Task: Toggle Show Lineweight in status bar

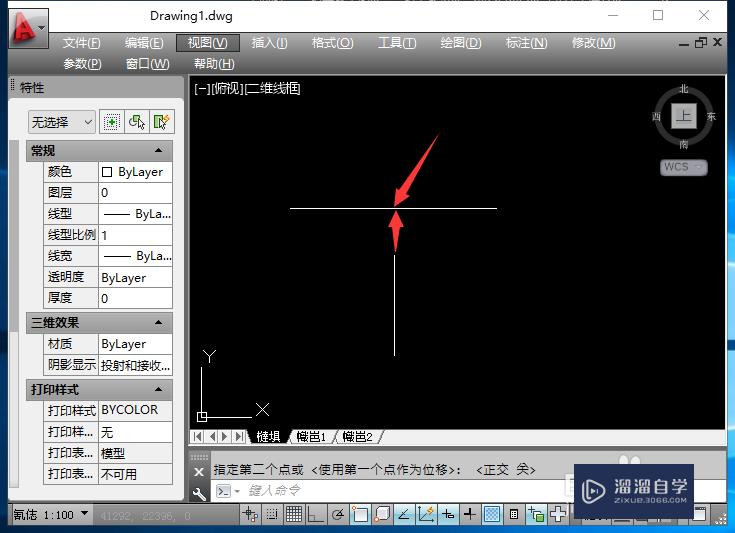Action: point(470,515)
